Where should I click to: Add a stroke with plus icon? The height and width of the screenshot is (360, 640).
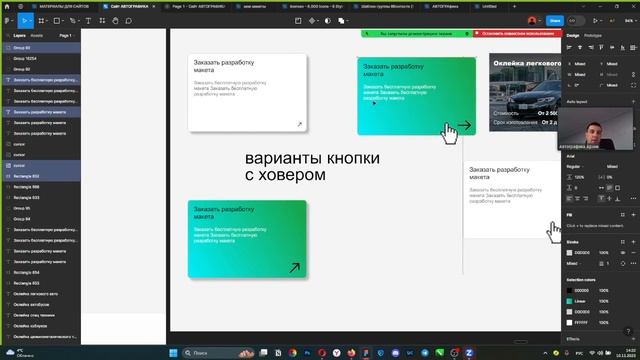(633, 242)
